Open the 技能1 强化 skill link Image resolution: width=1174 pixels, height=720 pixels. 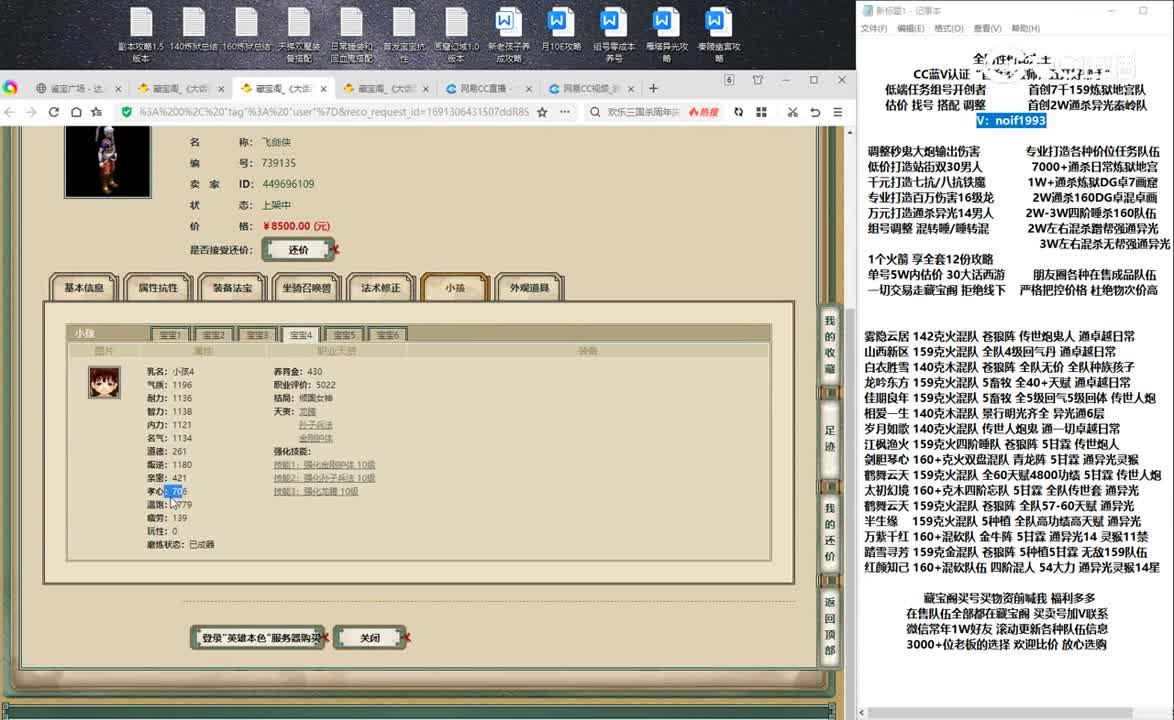(x=324, y=465)
